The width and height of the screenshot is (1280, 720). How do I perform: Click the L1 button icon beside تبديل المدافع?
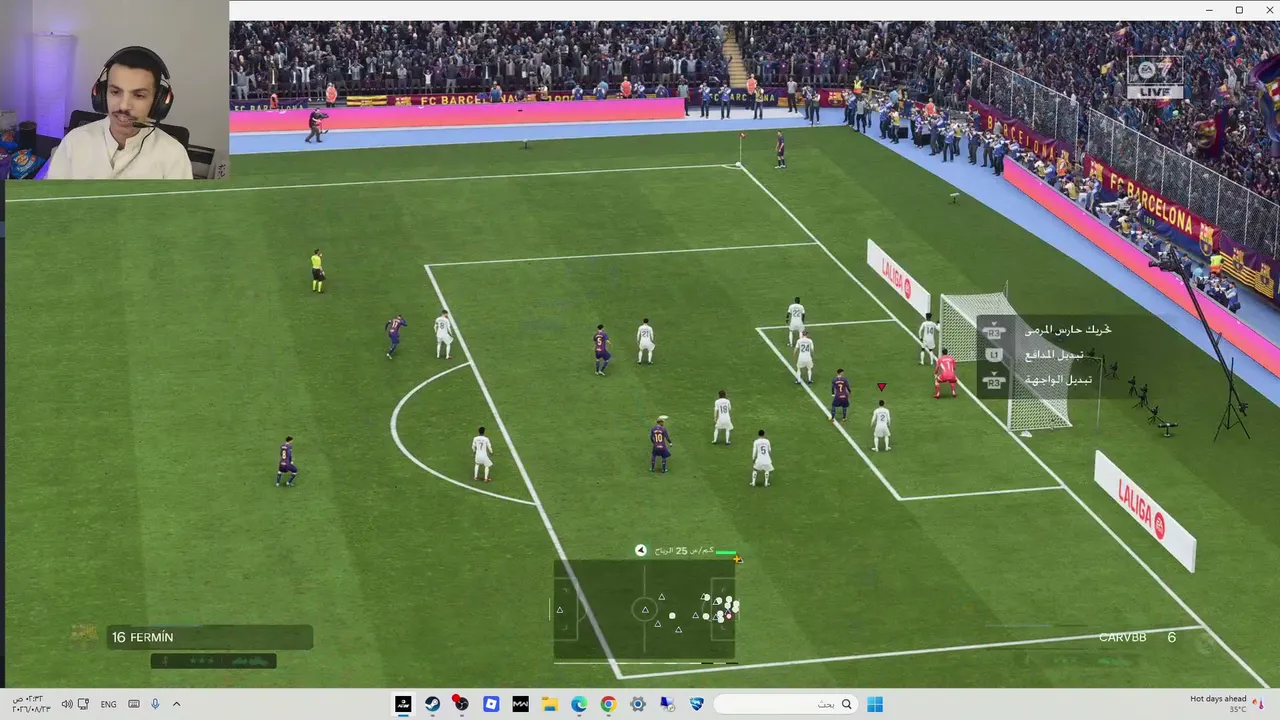993,355
